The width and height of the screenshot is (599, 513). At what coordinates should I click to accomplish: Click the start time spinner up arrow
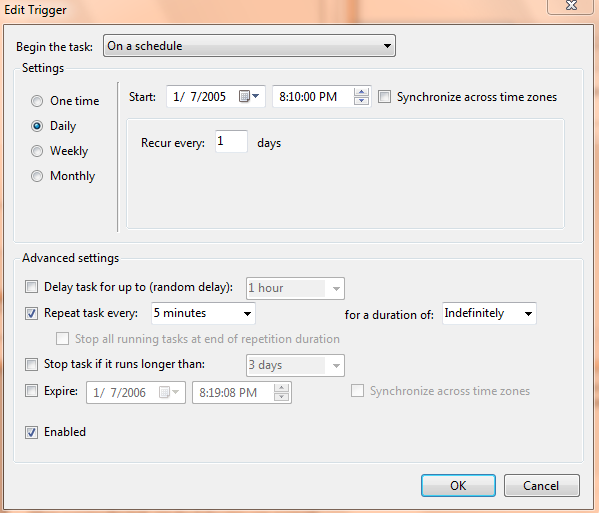point(361,92)
